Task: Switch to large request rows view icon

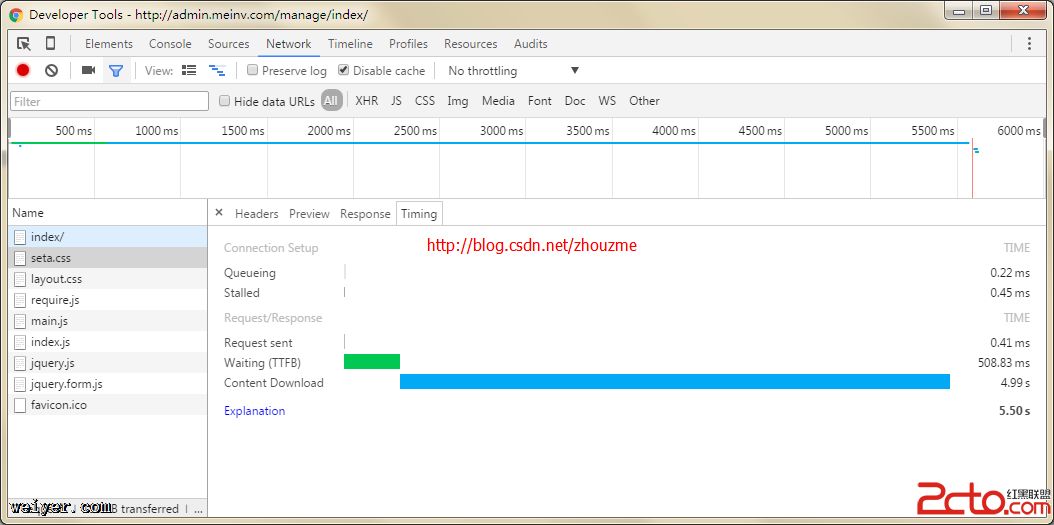Action: pyautogui.click(x=189, y=70)
